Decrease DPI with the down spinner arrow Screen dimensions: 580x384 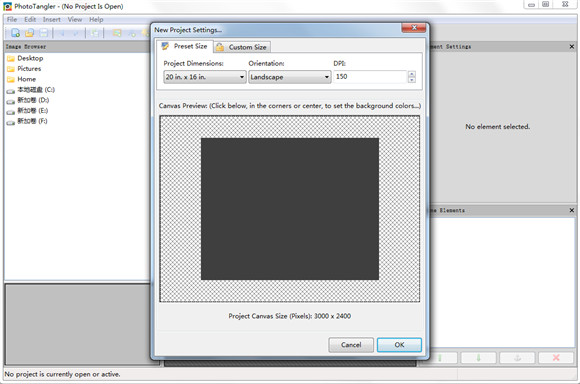click(x=411, y=80)
